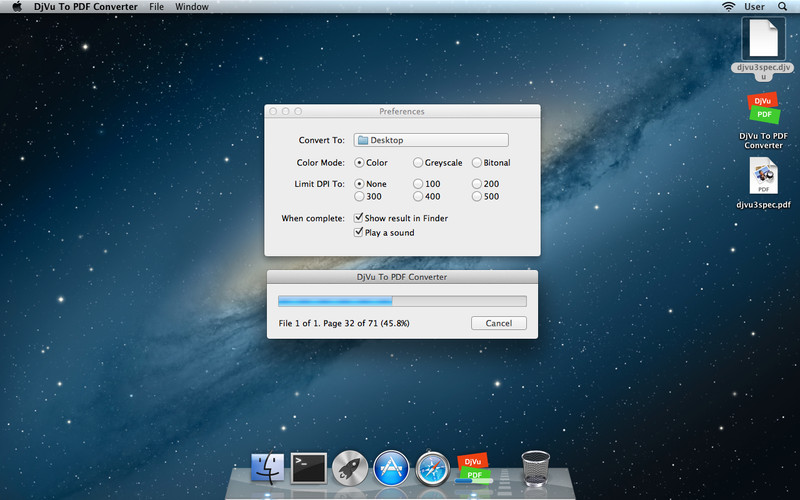Open Finder from the Dock

coord(267,468)
